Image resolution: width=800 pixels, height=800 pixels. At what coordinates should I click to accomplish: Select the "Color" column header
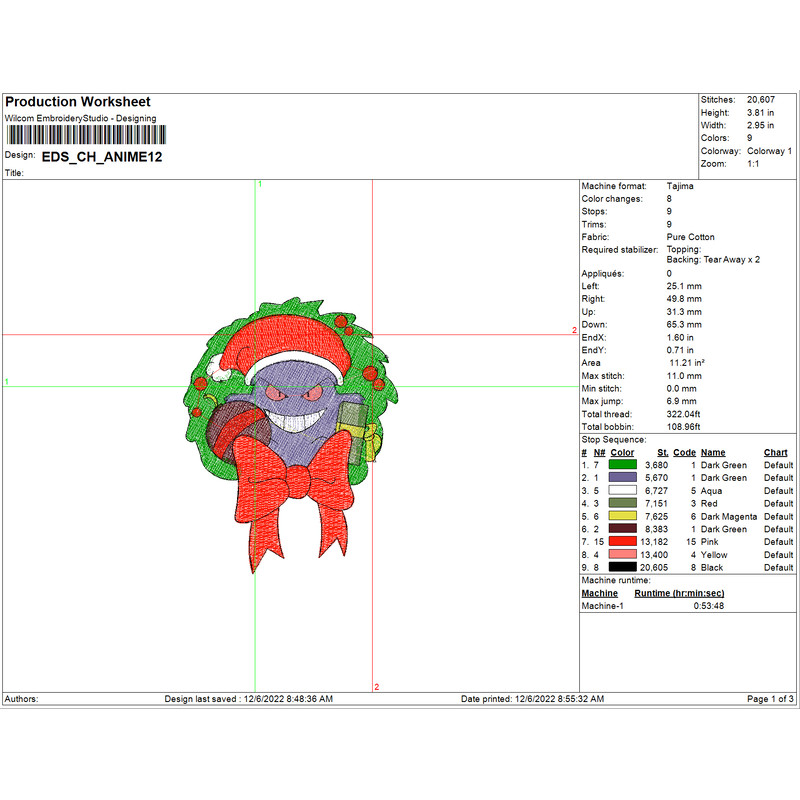click(621, 453)
